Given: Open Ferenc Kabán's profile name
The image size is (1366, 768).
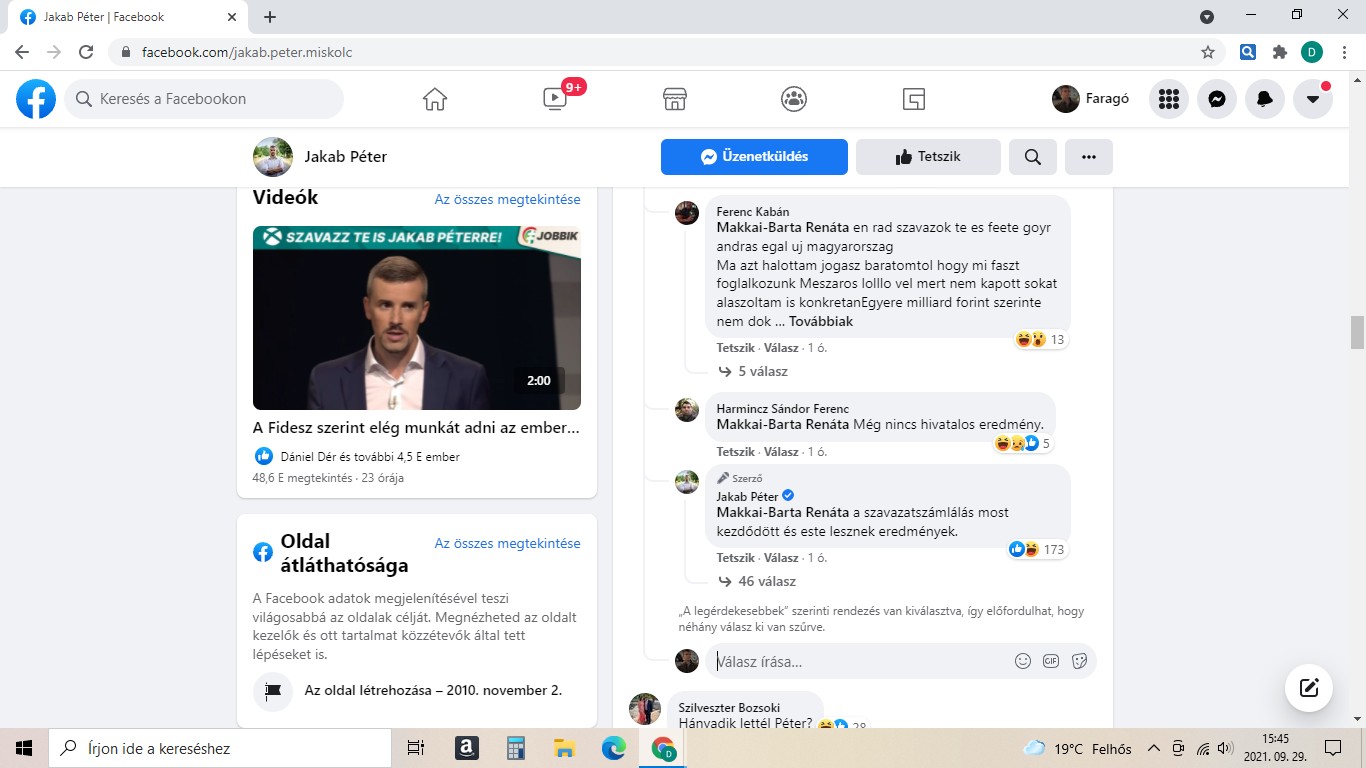Looking at the screenshot, I should (753, 212).
